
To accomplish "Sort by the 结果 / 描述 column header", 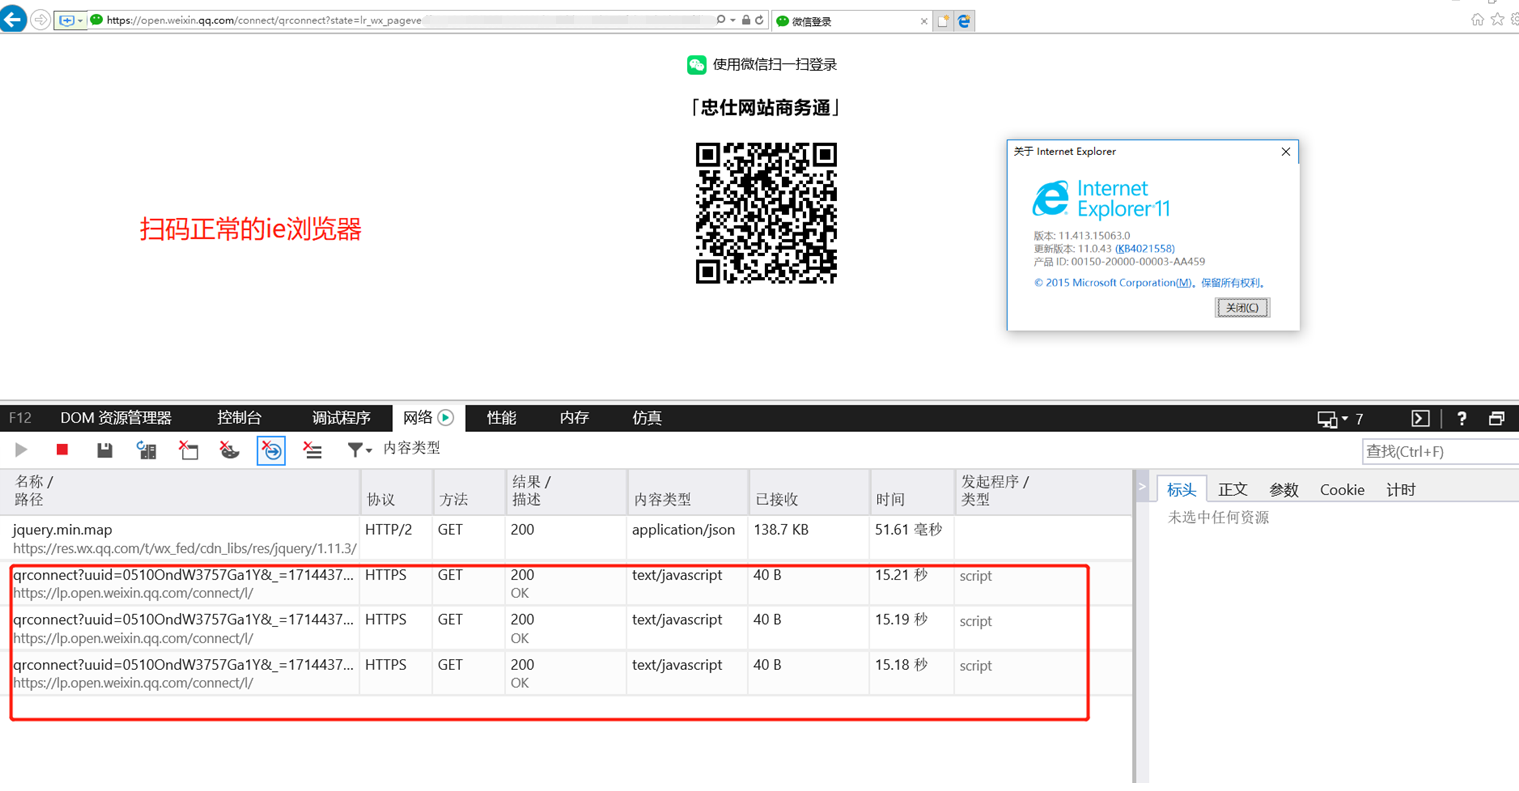I will coord(566,491).
